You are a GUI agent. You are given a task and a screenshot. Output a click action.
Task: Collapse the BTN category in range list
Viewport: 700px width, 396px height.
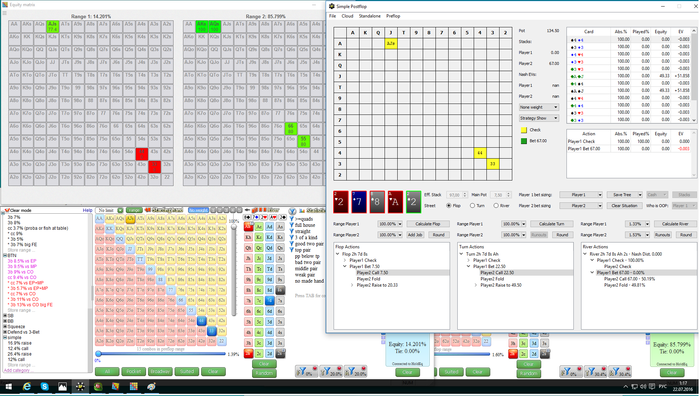[x=5, y=256]
